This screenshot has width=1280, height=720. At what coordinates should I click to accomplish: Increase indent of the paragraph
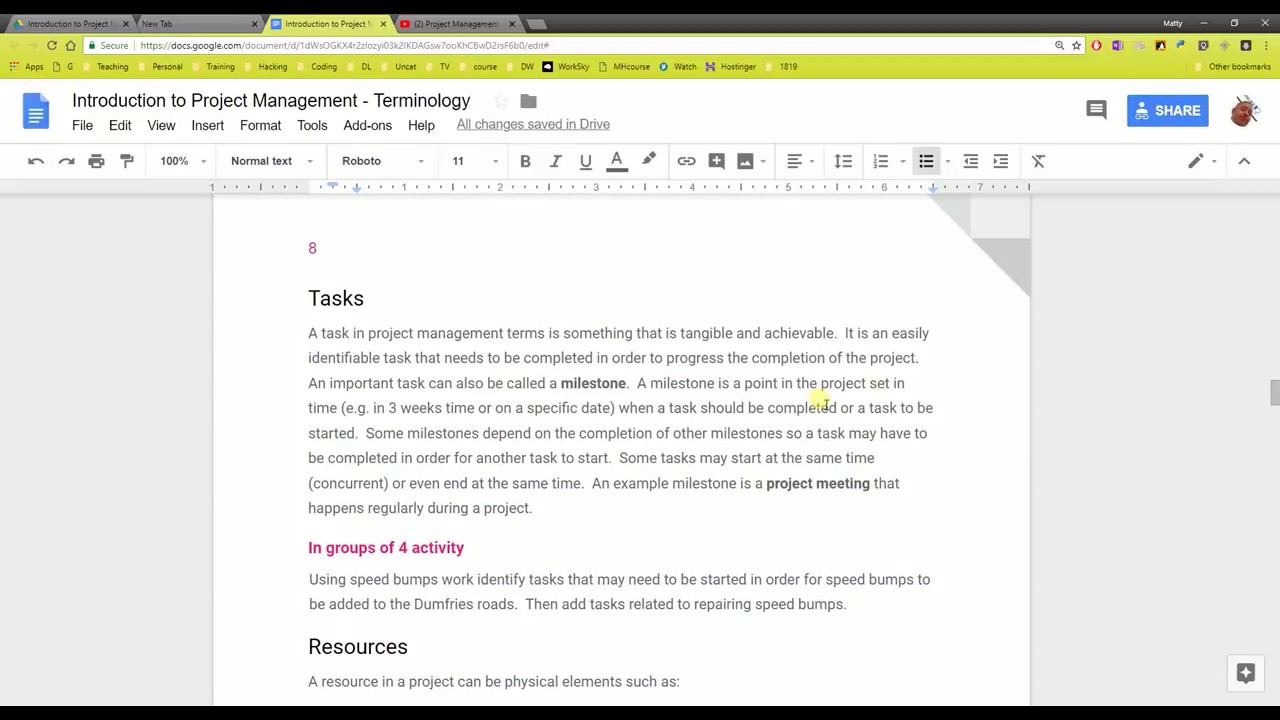1001,161
